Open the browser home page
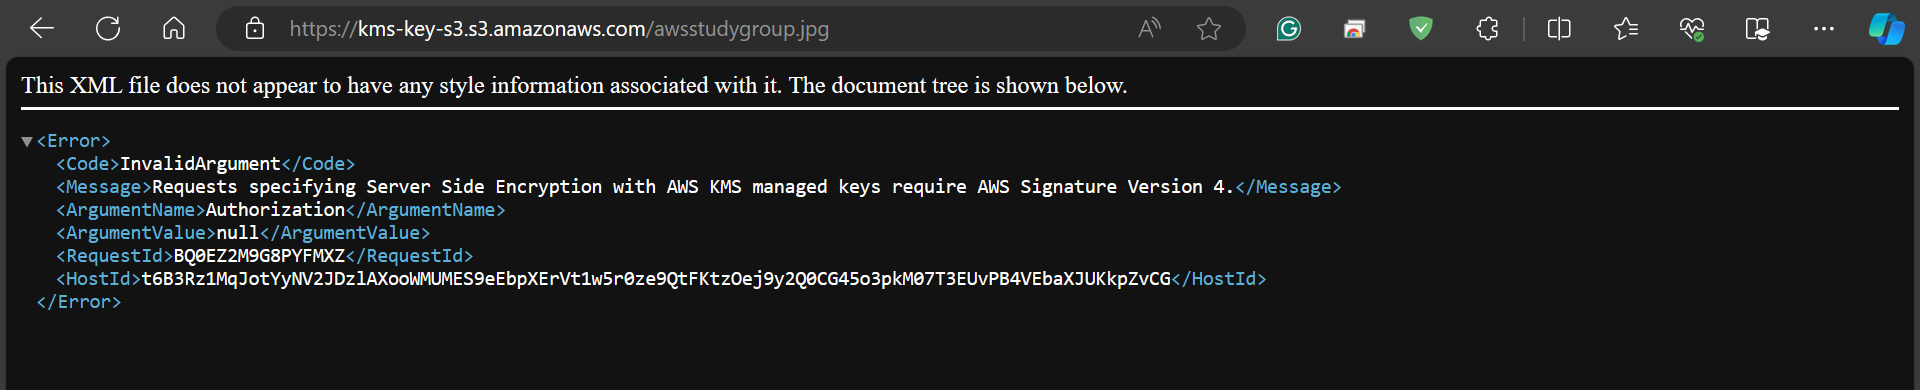Viewport: 1920px width, 390px height. click(x=174, y=29)
